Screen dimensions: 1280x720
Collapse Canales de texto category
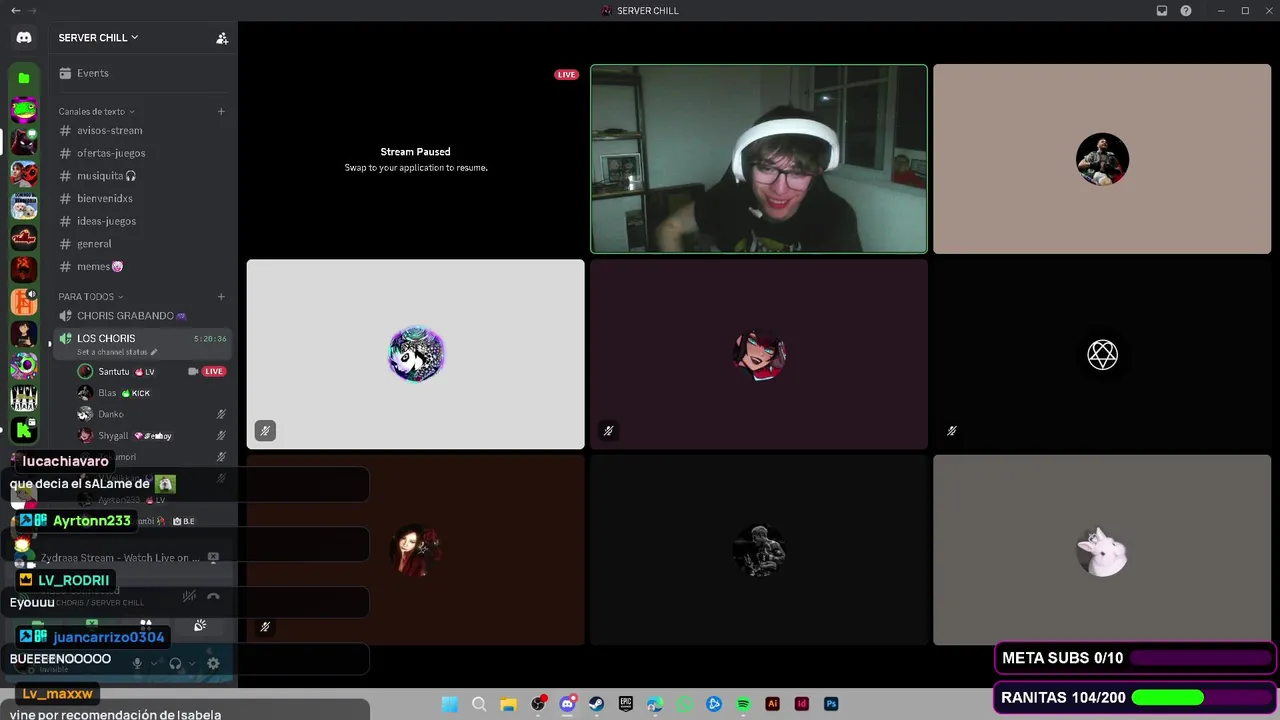pyautogui.click(x=96, y=111)
